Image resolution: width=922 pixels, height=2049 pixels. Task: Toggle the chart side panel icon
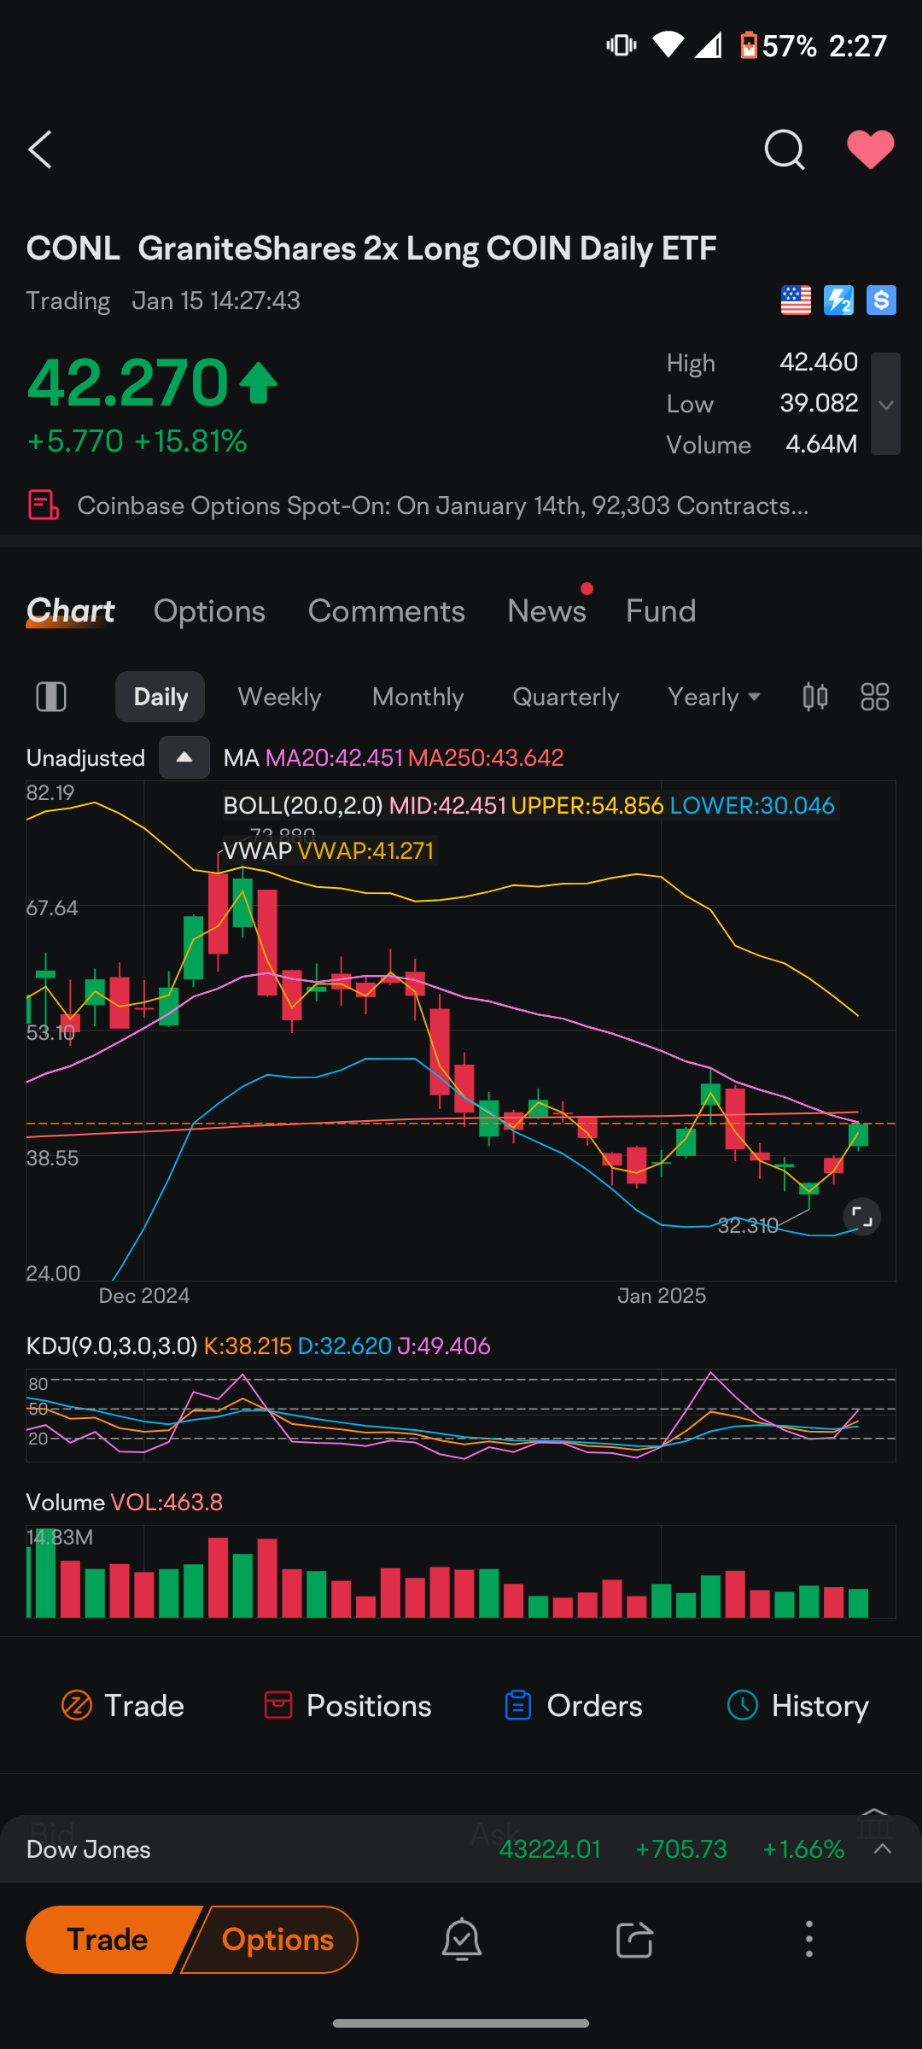click(51, 697)
